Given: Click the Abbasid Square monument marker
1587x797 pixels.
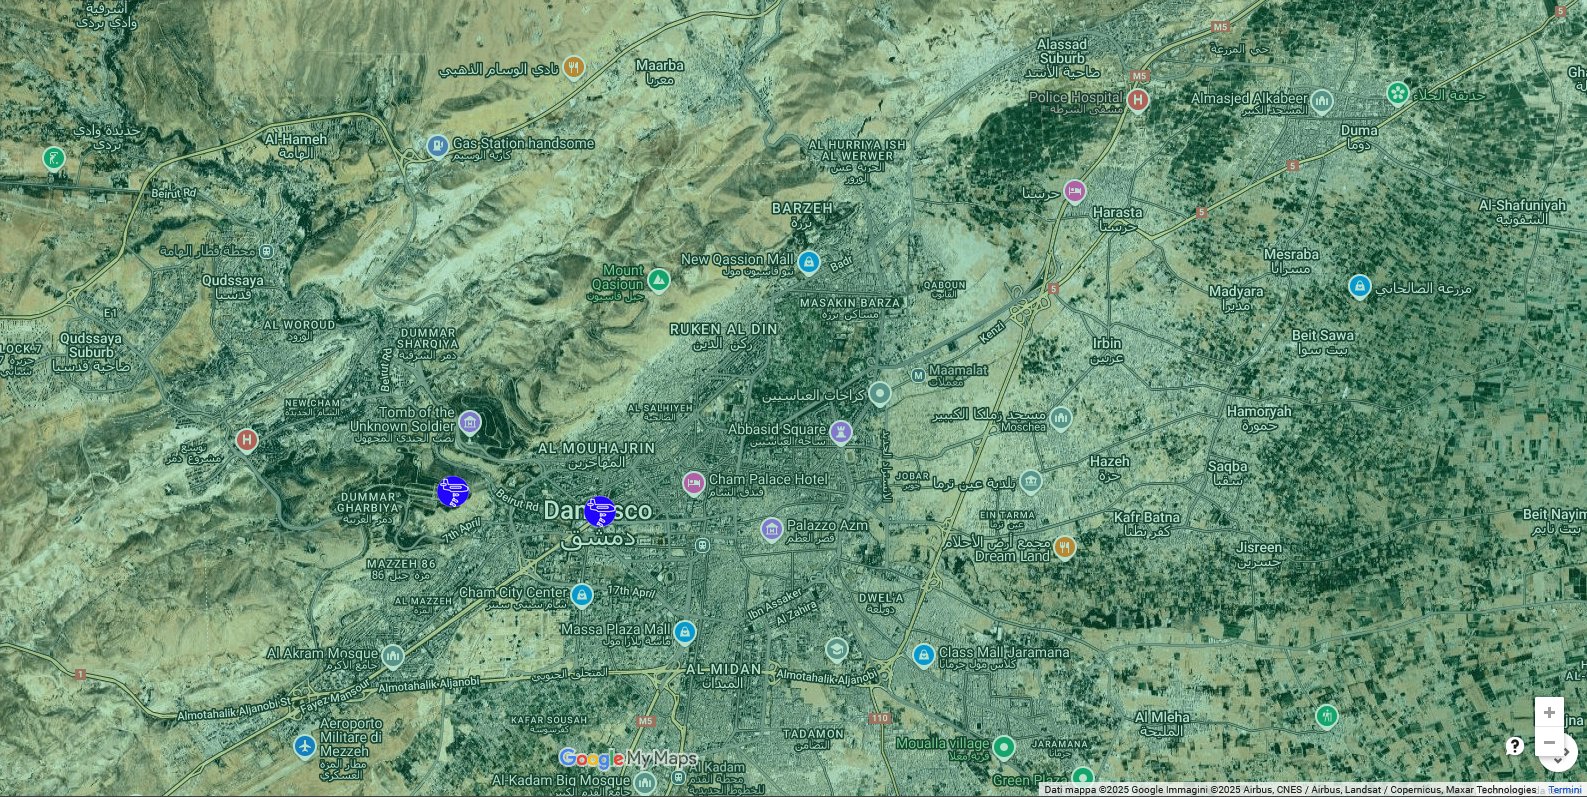Looking at the screenshot, I should click(x=841, y=432).
